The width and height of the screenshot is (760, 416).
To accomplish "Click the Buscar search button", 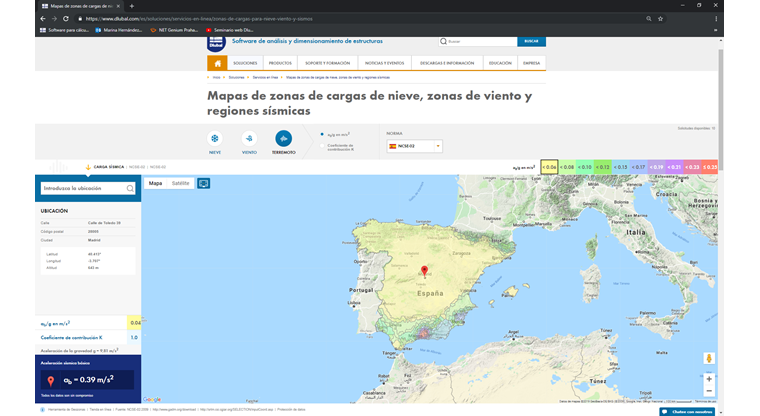I will click(x=531, y=41).
